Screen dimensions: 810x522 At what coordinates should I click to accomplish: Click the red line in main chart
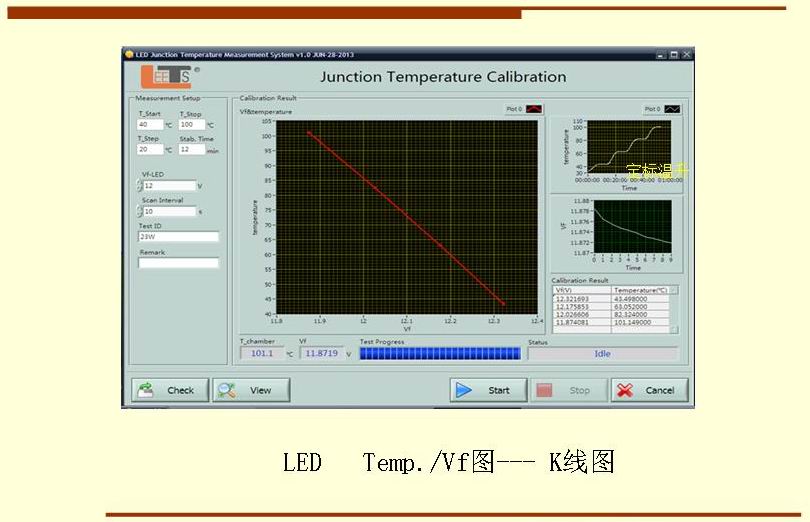[x=406, y=218]
